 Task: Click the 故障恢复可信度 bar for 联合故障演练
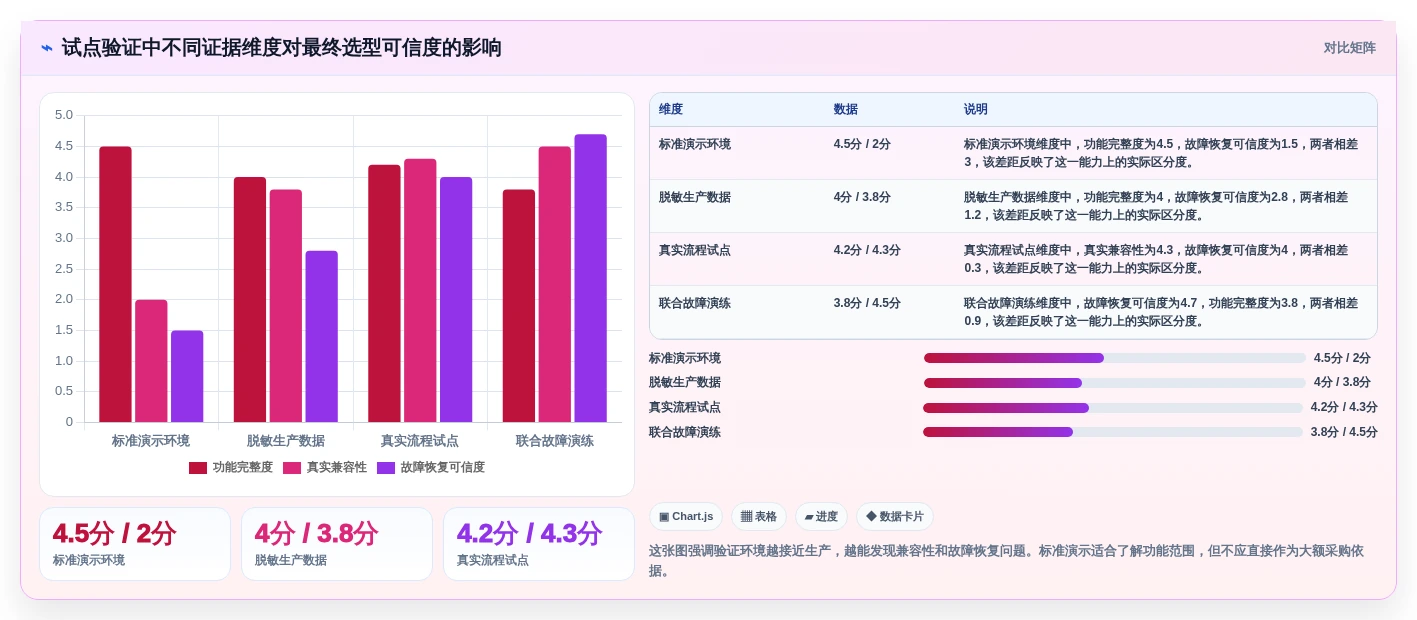click(590, 278)
